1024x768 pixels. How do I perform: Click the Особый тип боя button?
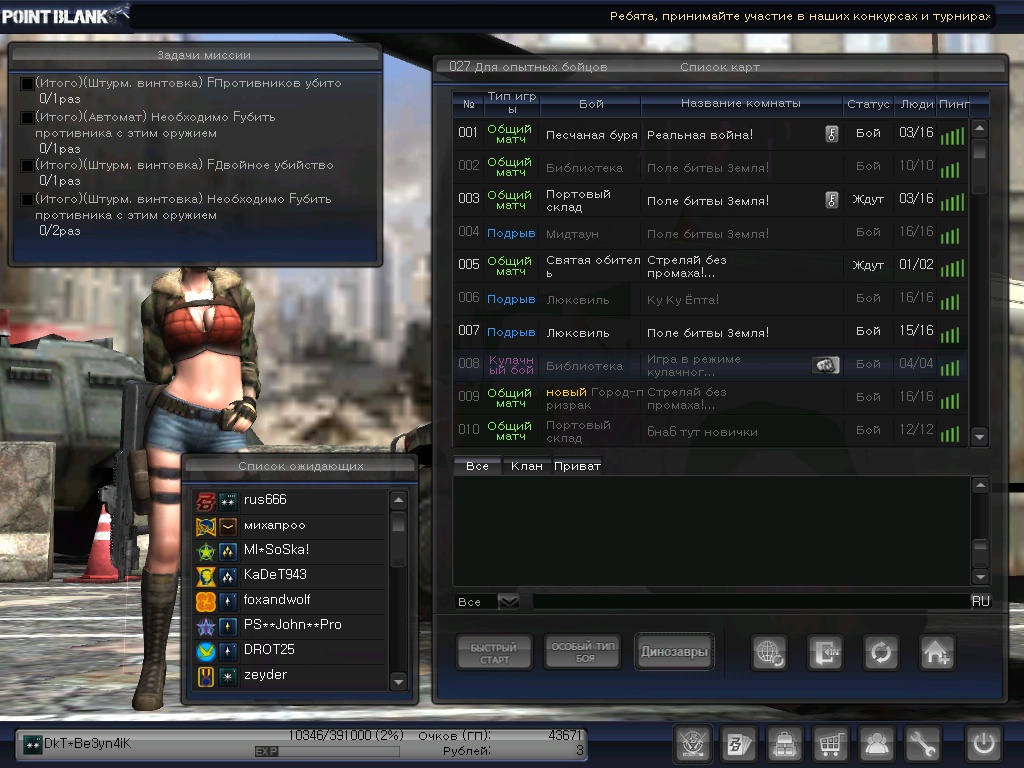click(583, 652)
